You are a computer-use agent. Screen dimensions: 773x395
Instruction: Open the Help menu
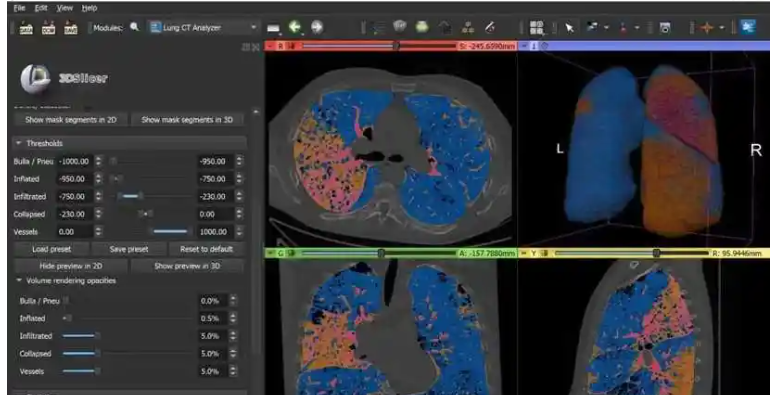(x=89, y=8)
